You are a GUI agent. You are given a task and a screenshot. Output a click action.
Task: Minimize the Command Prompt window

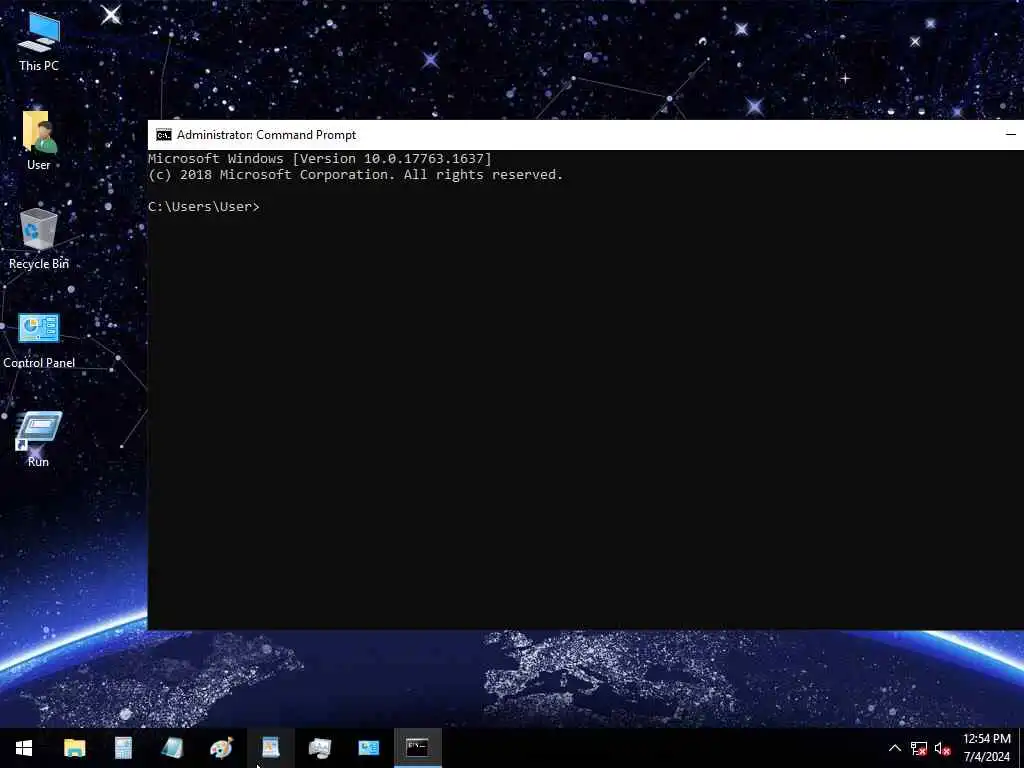1011,135
